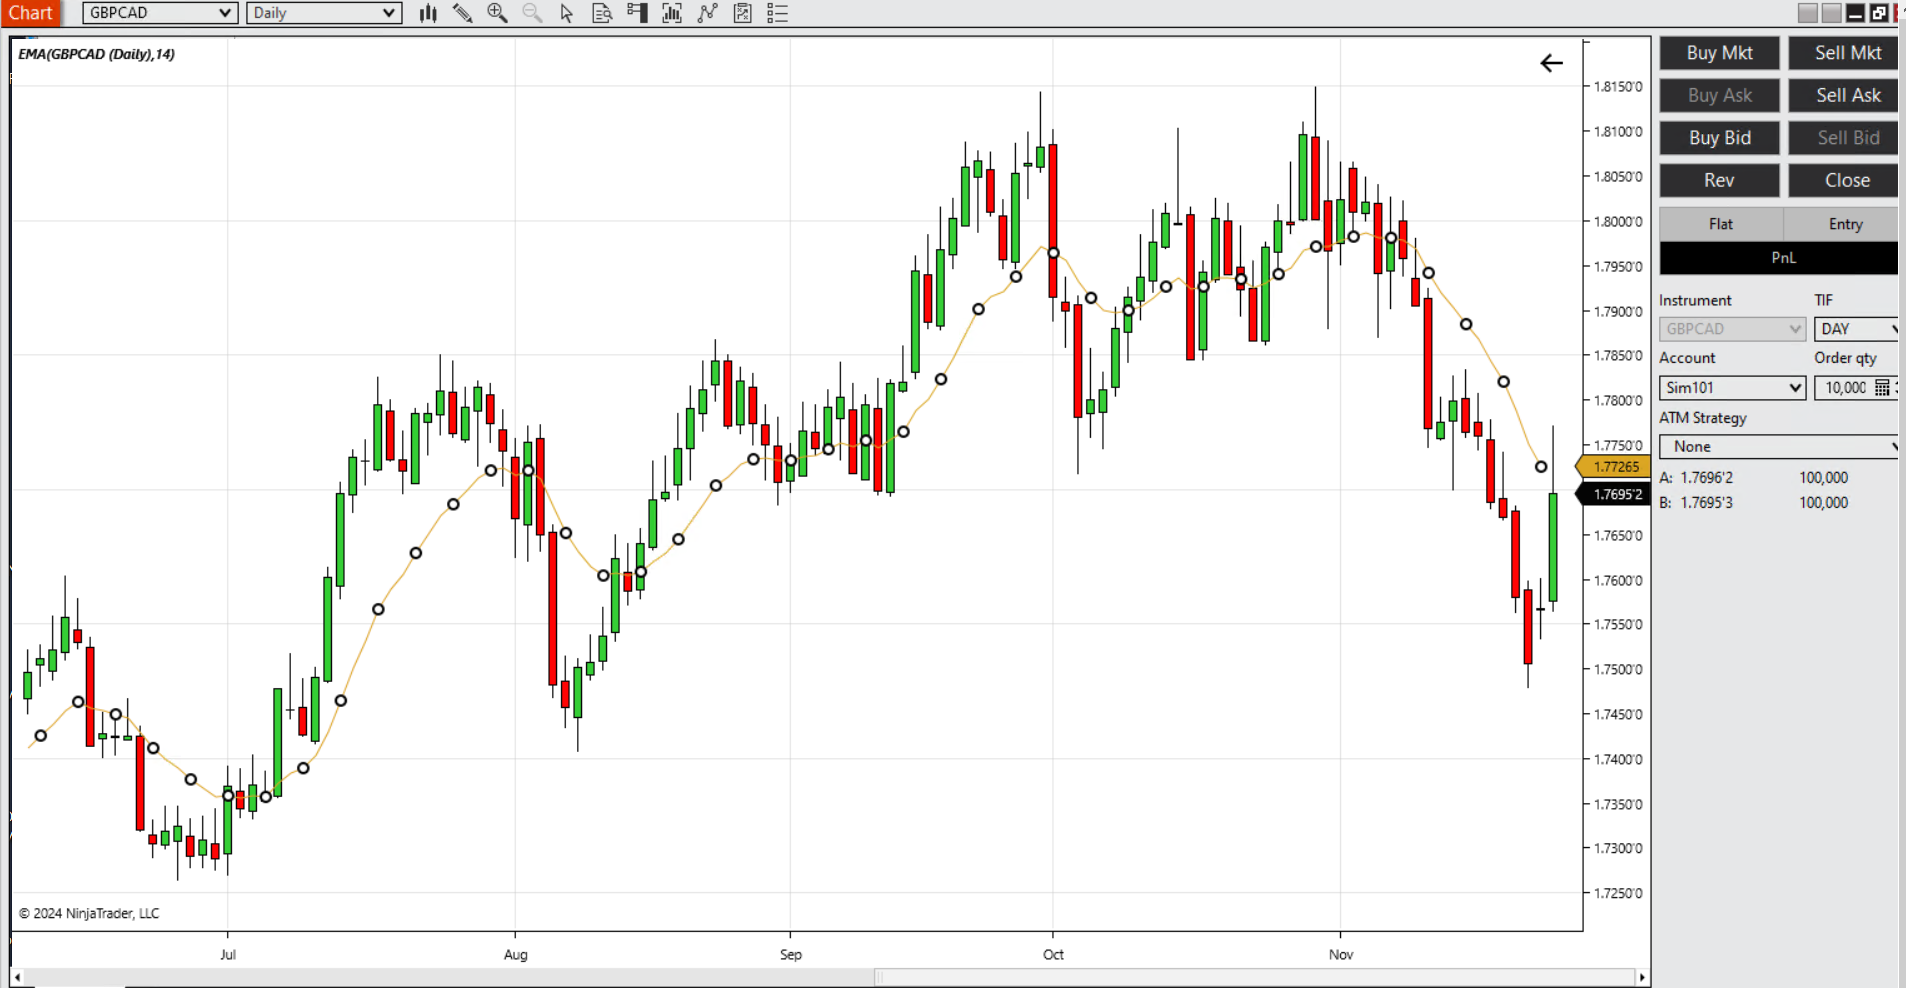Click the back arrow on the chart
Image resolution: width=1906 pixels, height=988 pixels.
[x=1551, y=64]
